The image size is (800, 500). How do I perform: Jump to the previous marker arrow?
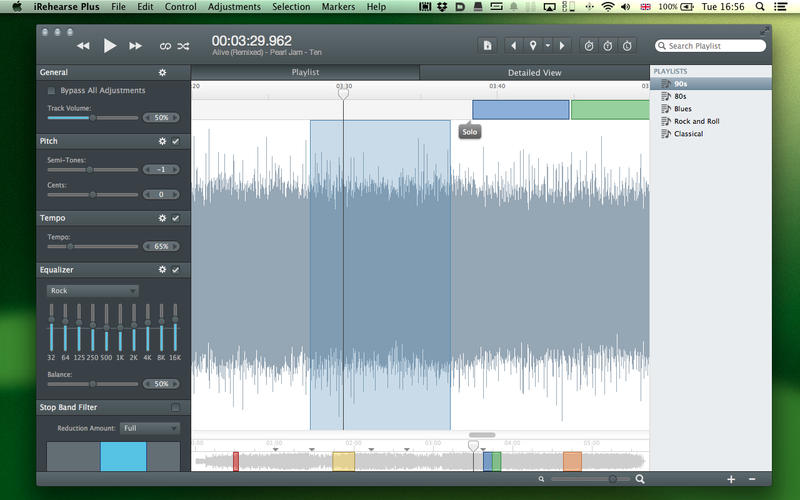514,46
